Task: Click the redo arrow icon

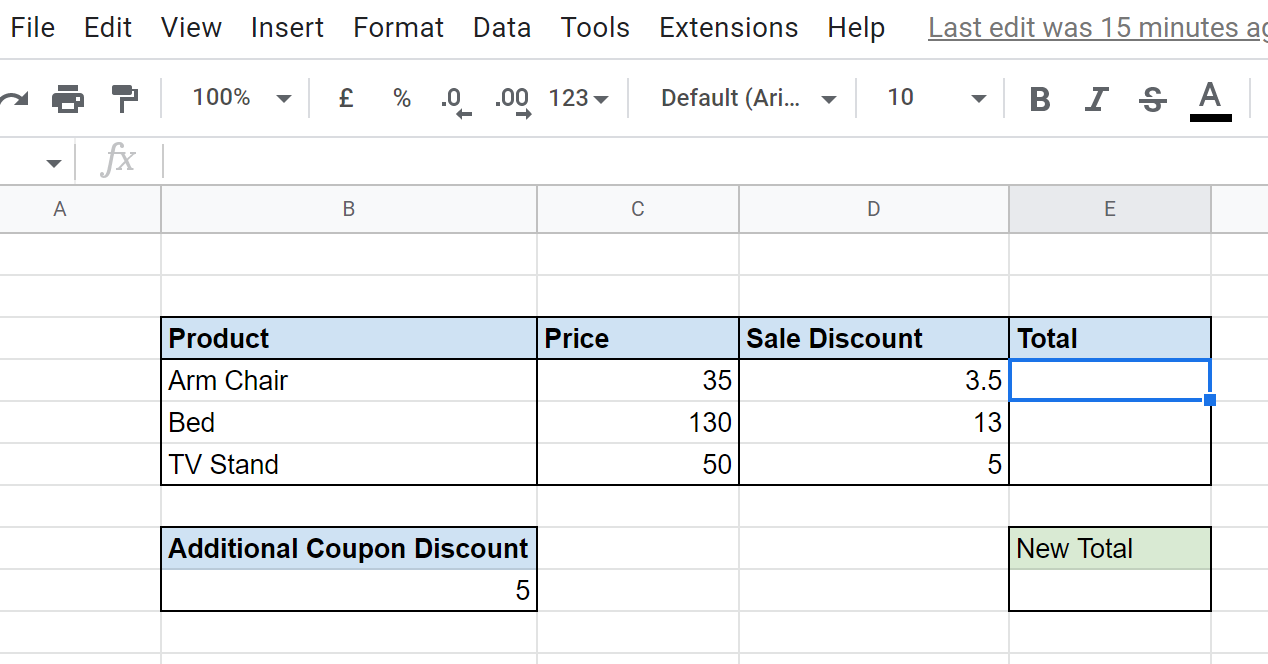Action: tap(13, 99)
